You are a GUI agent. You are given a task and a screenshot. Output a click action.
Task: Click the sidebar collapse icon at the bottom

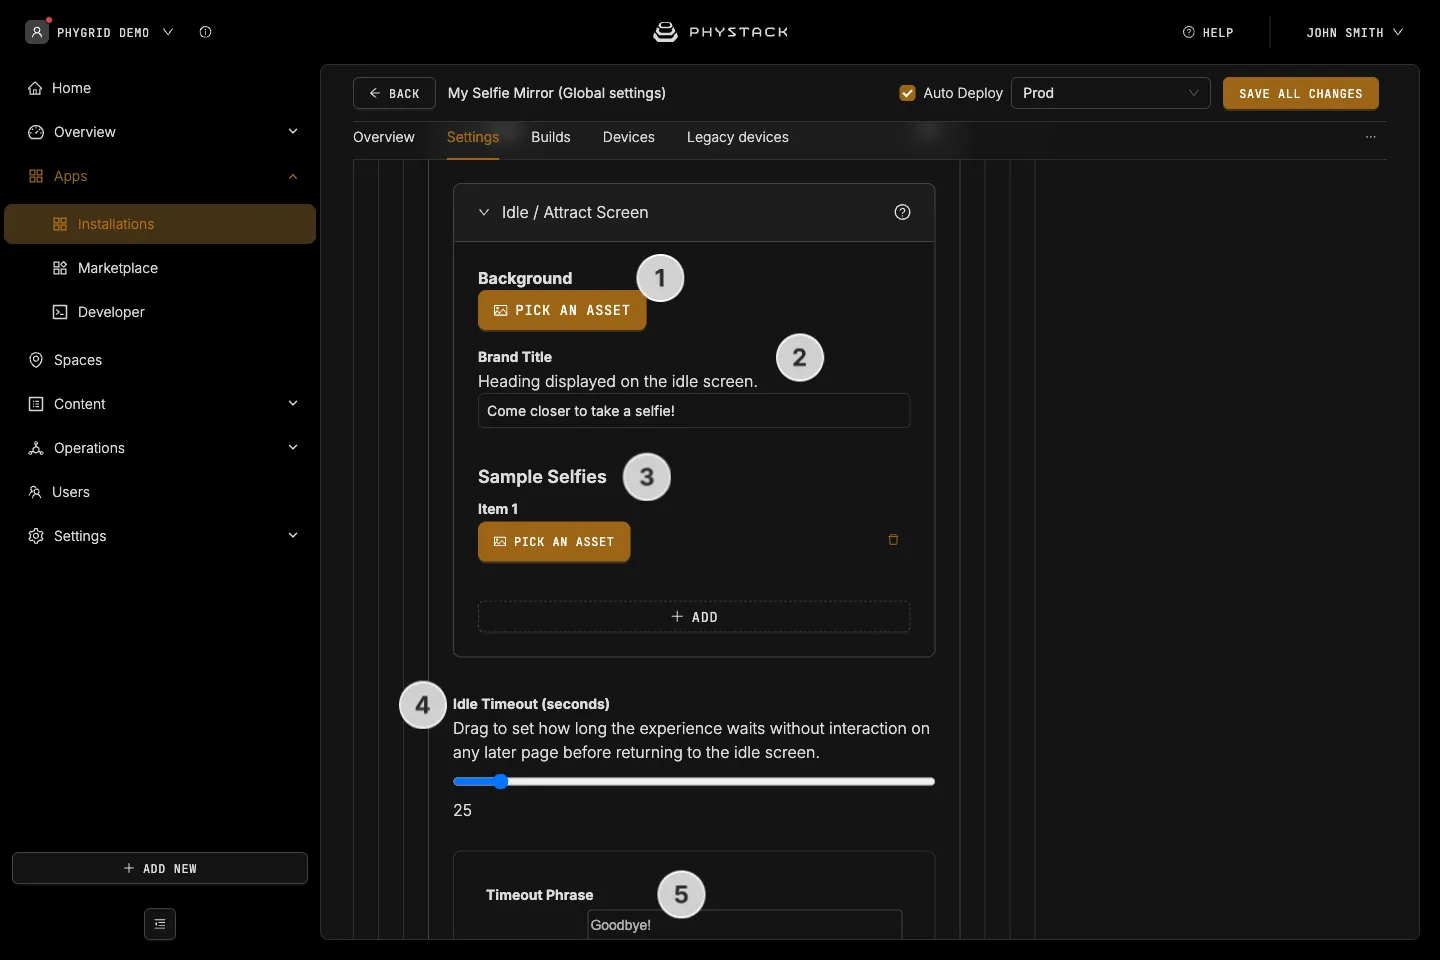(160, 924)
